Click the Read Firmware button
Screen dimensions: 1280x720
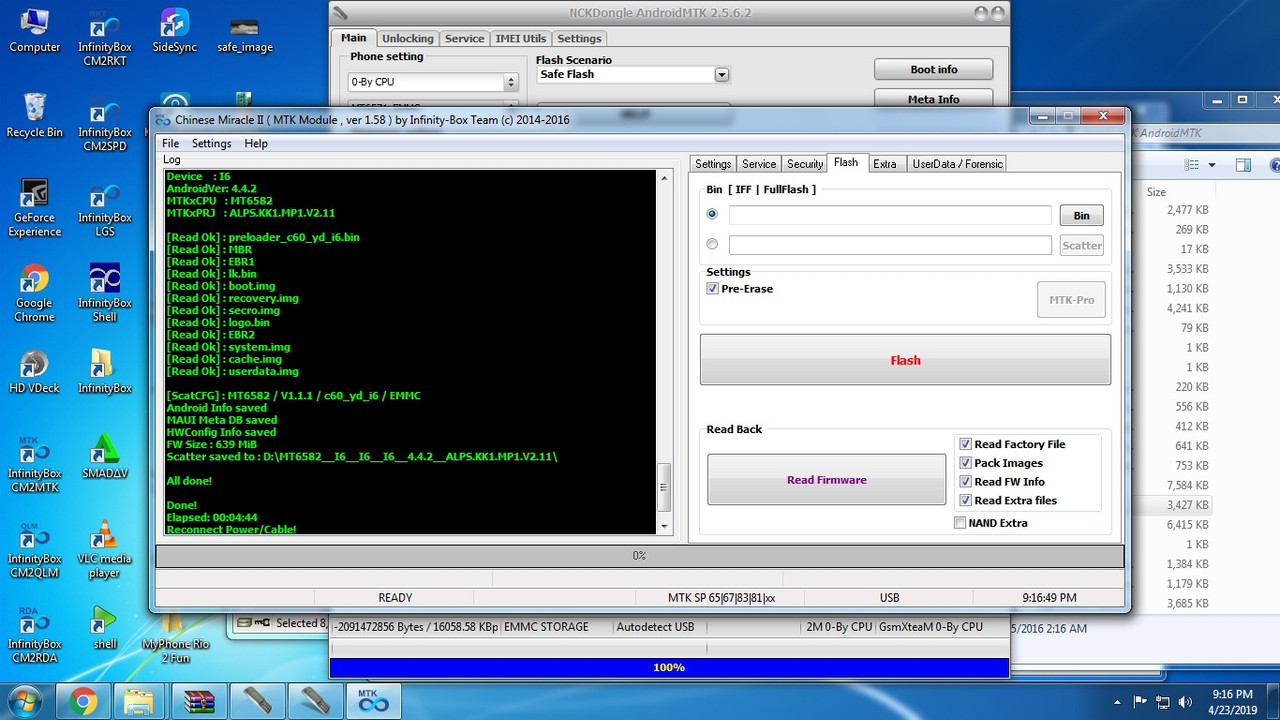(826, 480)
